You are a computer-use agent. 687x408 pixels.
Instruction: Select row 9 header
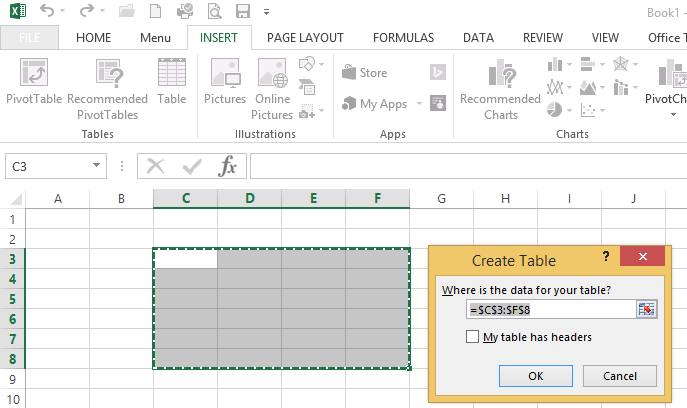[x=12, y=379]
